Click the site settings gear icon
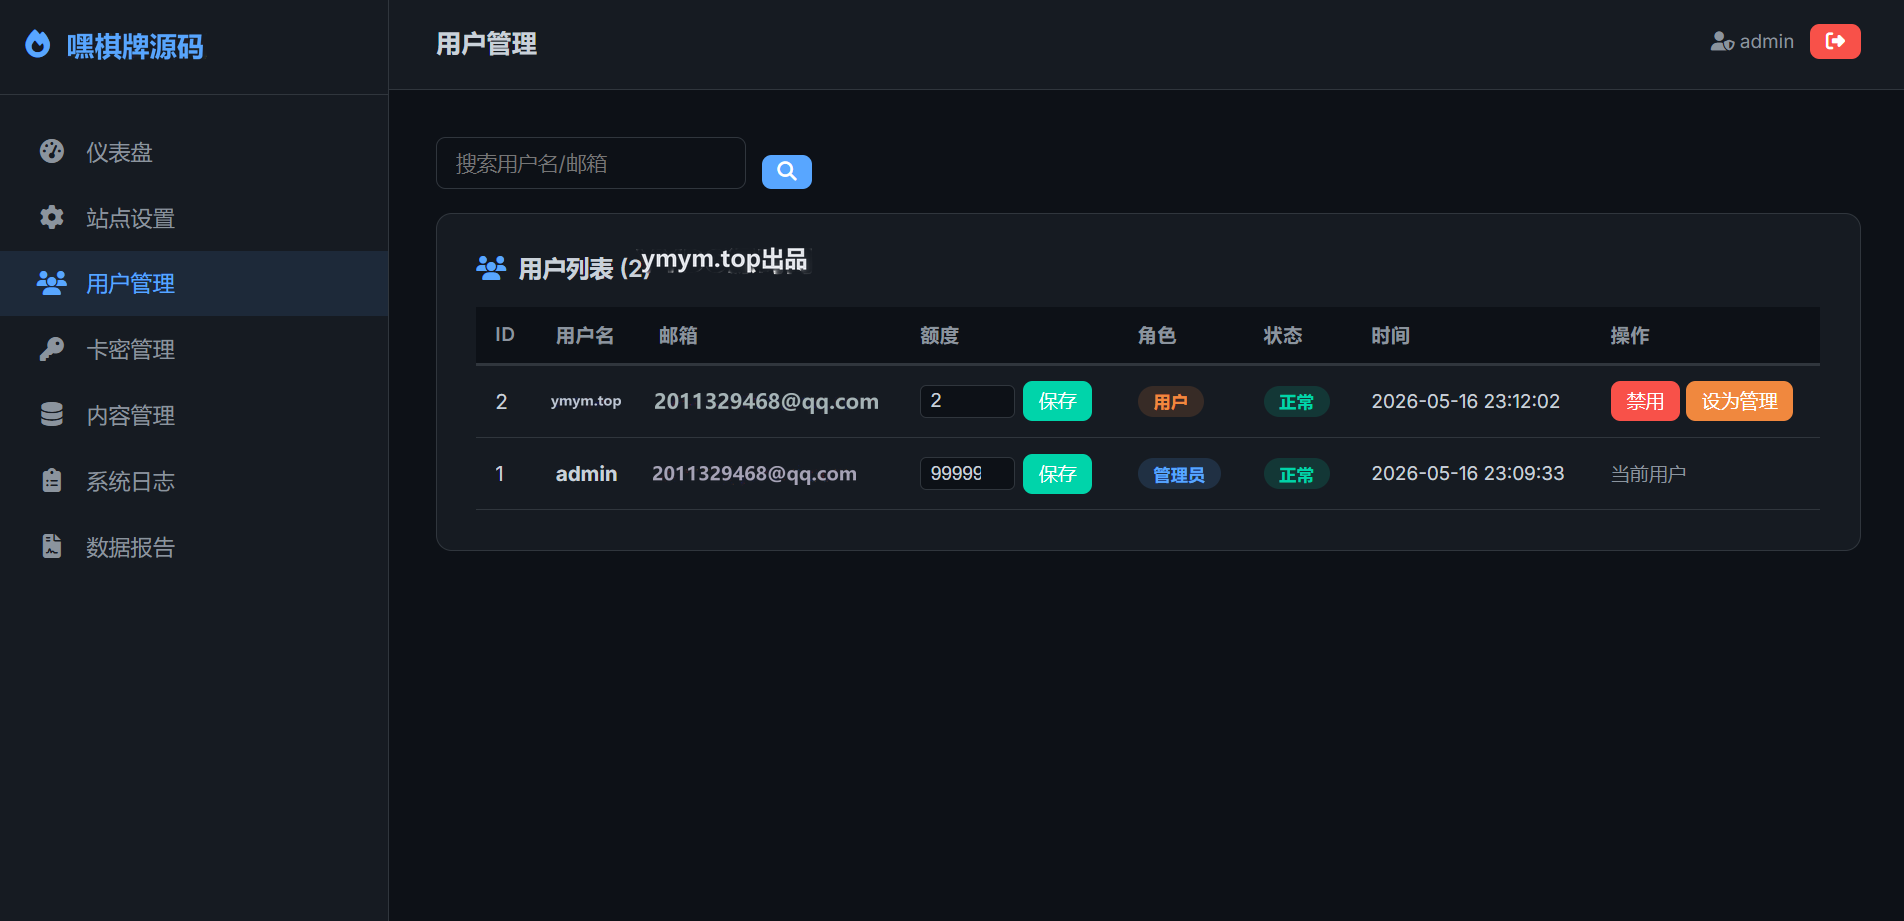 (x=52, y=217)
